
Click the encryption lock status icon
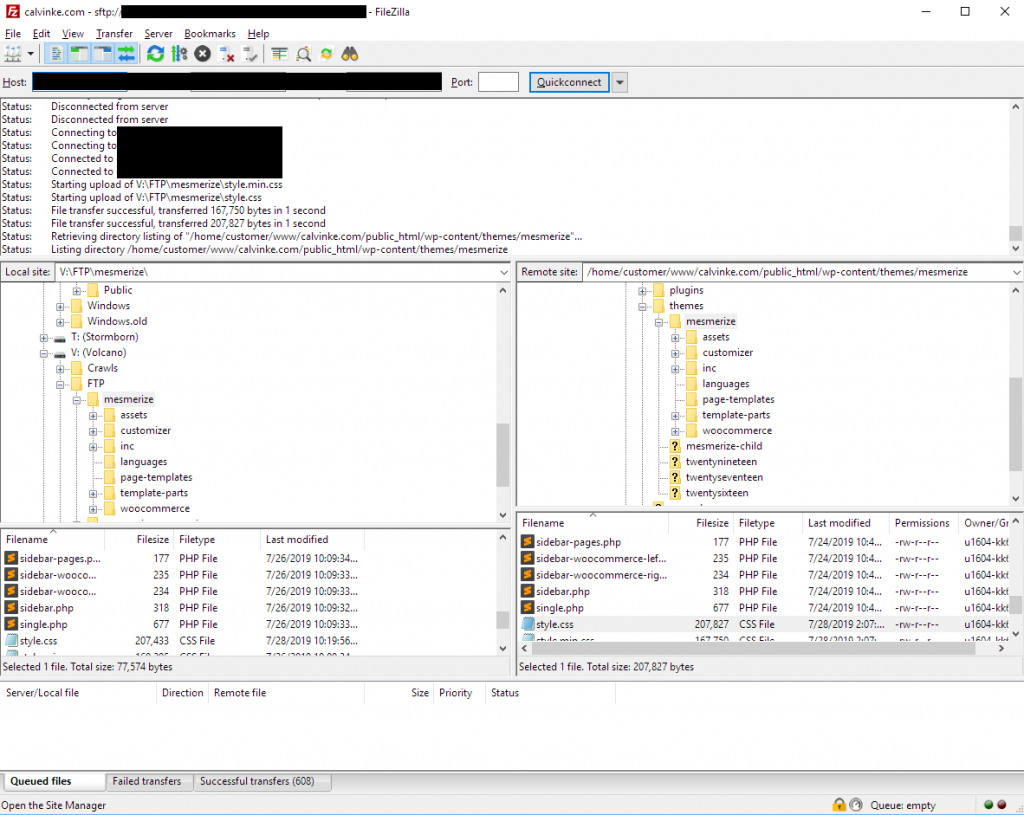[839, 805]
